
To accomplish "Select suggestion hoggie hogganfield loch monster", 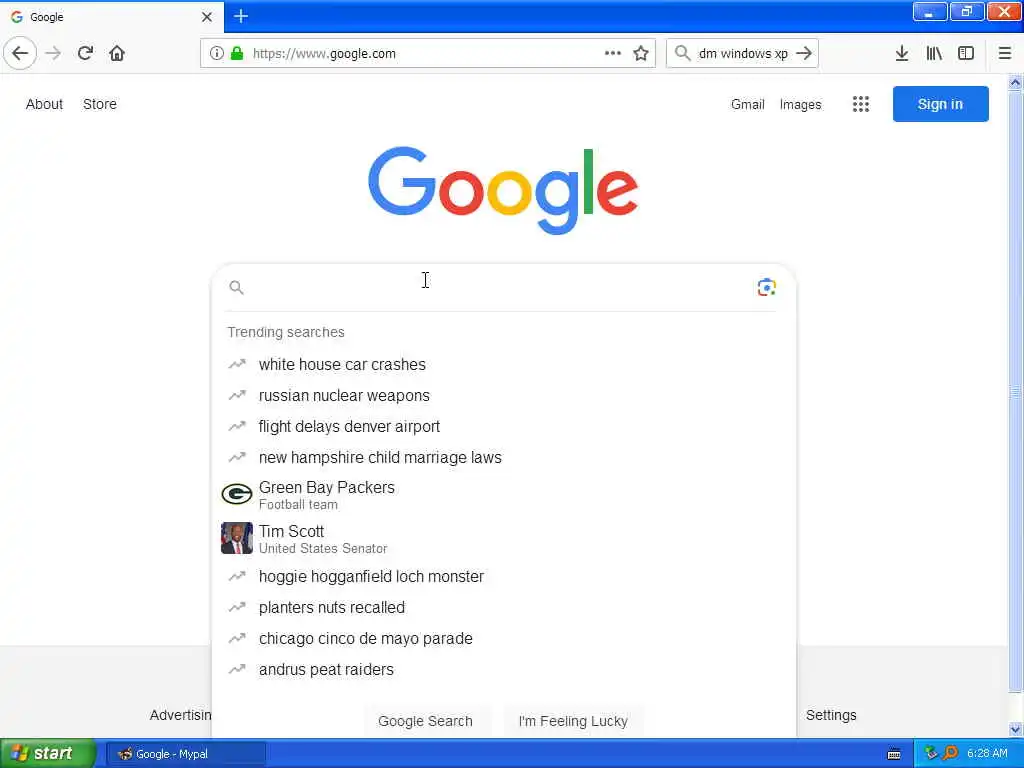I will (504, 577).
